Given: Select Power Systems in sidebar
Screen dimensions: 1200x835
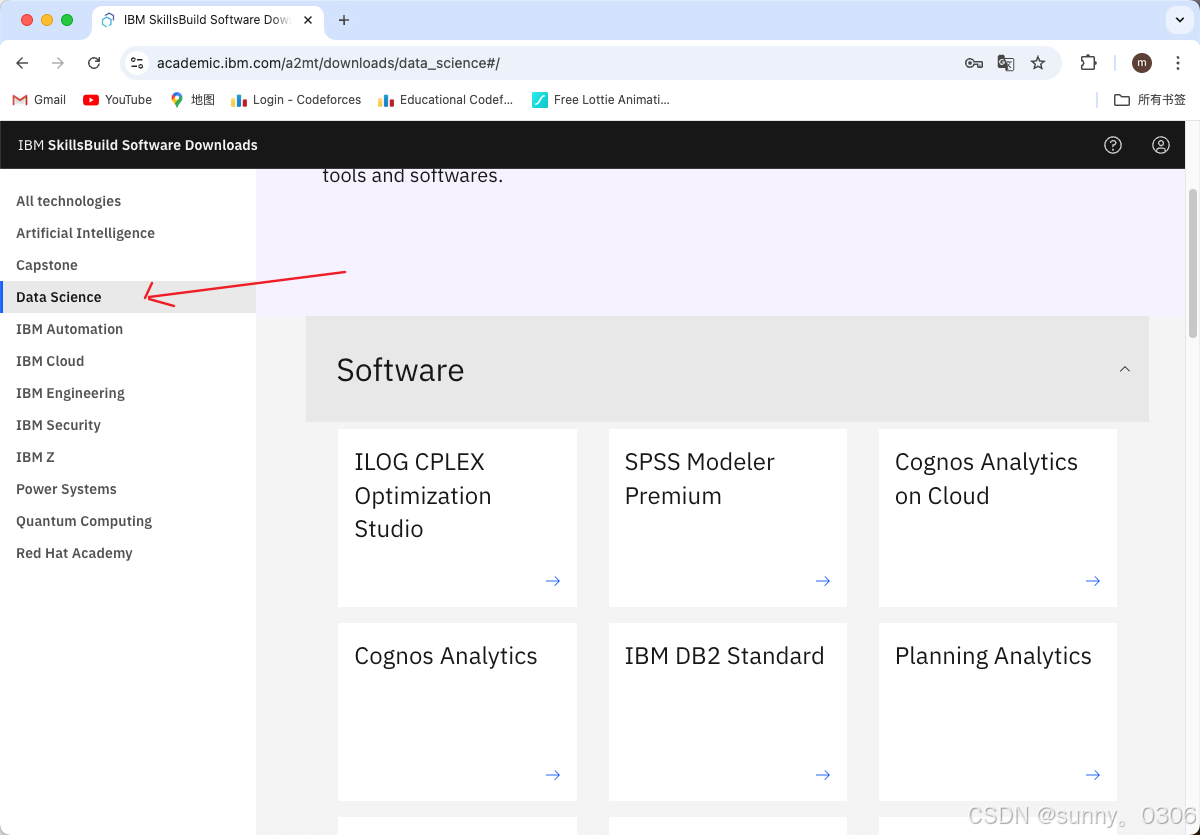Looking at the screenshot, I should point(128,489).
